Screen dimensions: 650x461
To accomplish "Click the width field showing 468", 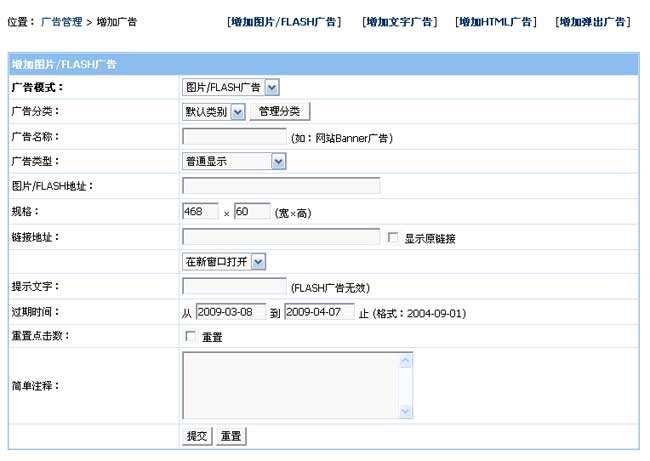I will point(200,211).
